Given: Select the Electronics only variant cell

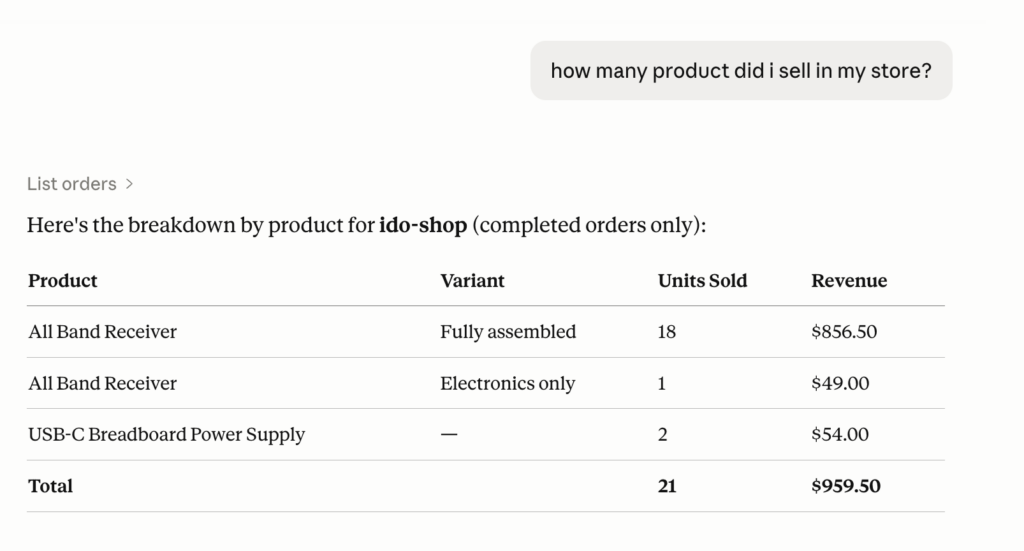Looking at the screenshot, I should click(x=507, y=383).
